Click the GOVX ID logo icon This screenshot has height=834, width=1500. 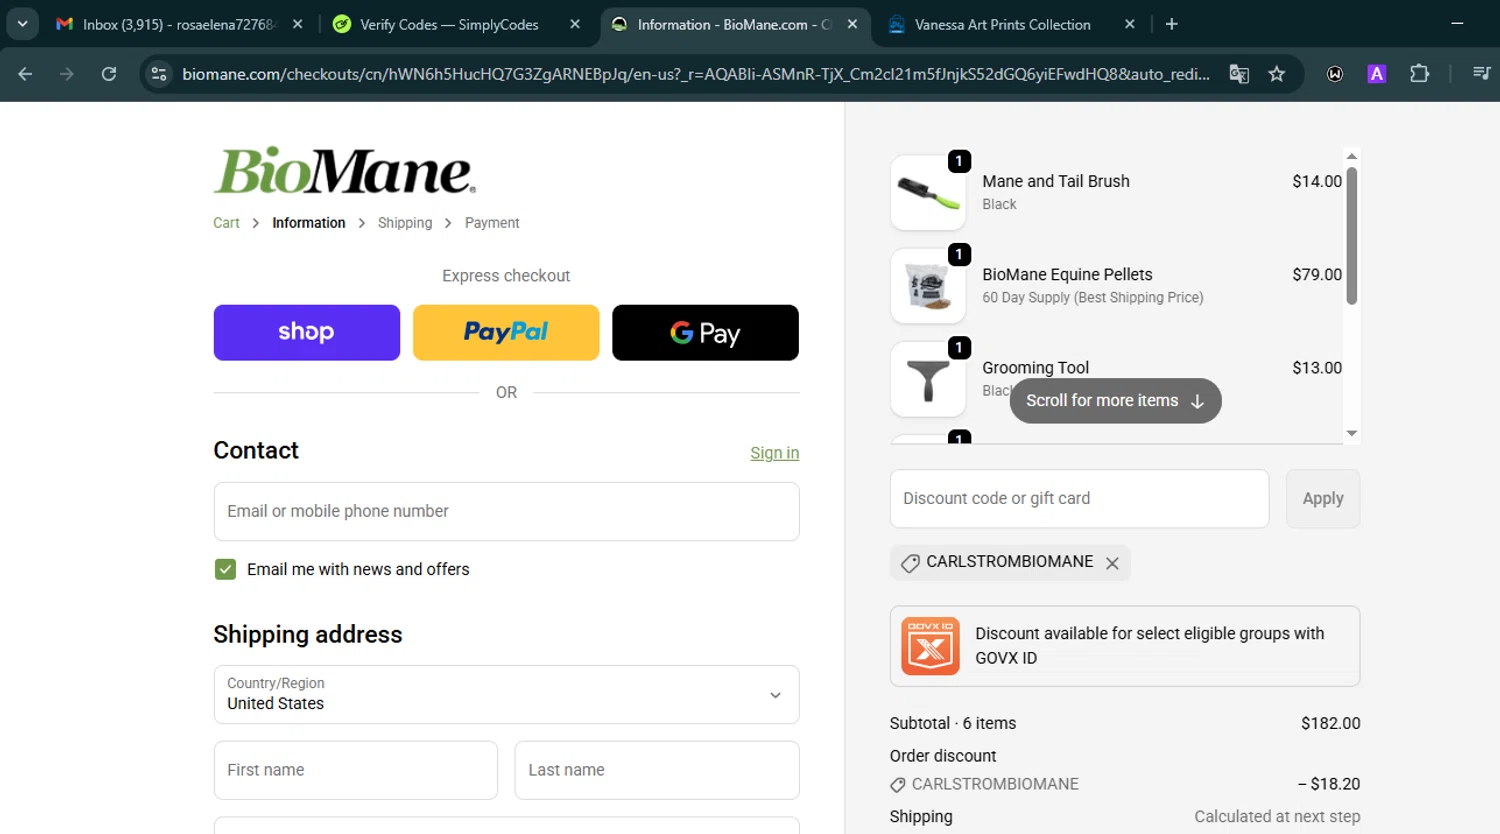click(930, 646)
